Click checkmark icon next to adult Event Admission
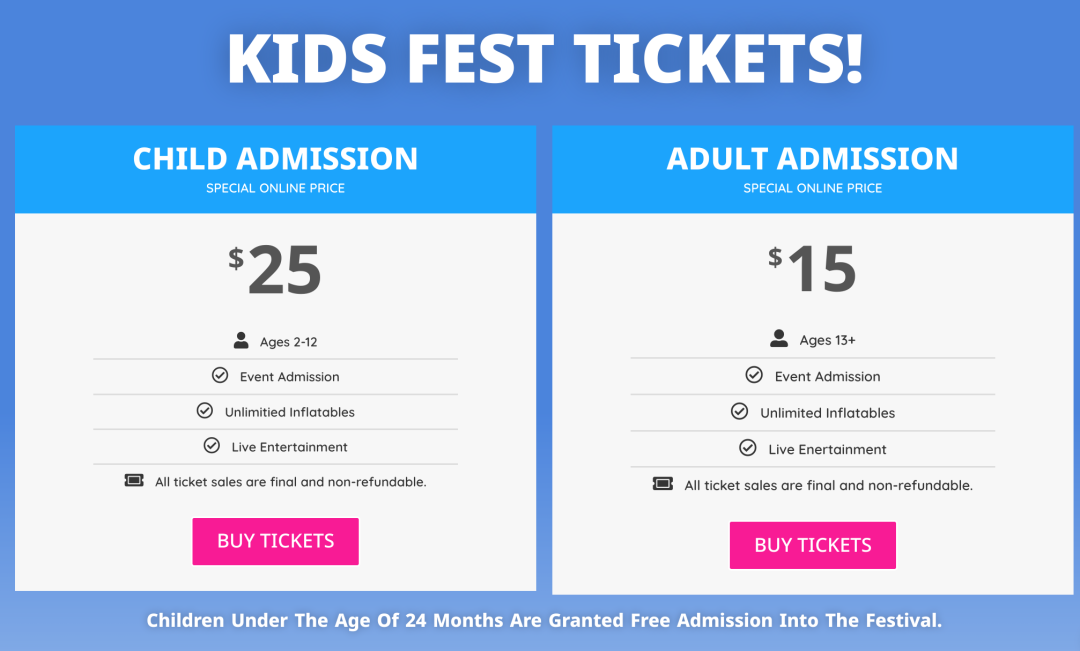This screenshot has width=1080, height=651. pyautogui.click(x=754, y=375)
